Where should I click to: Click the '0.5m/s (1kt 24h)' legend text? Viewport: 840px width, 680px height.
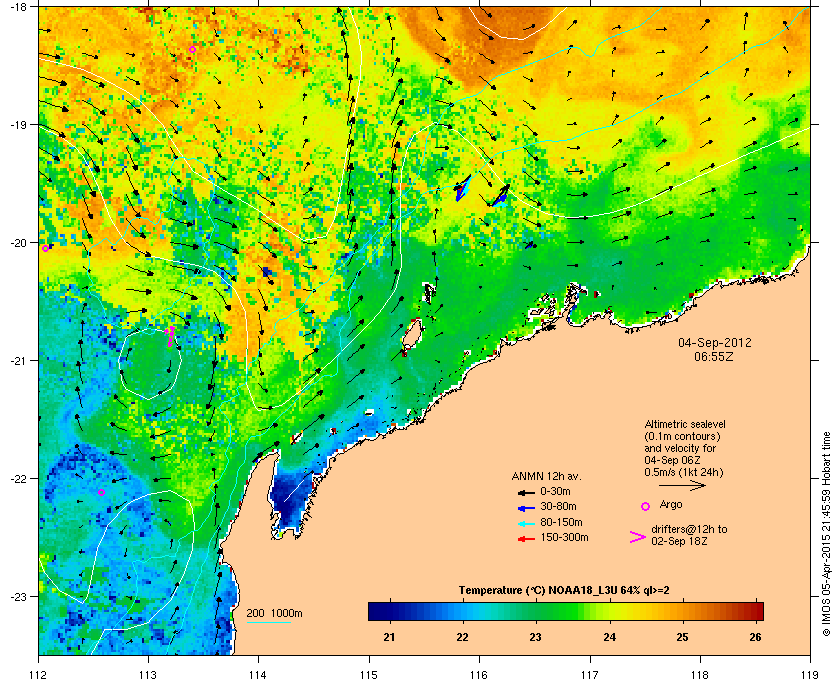pyautogui.click(x=684, y=473)
